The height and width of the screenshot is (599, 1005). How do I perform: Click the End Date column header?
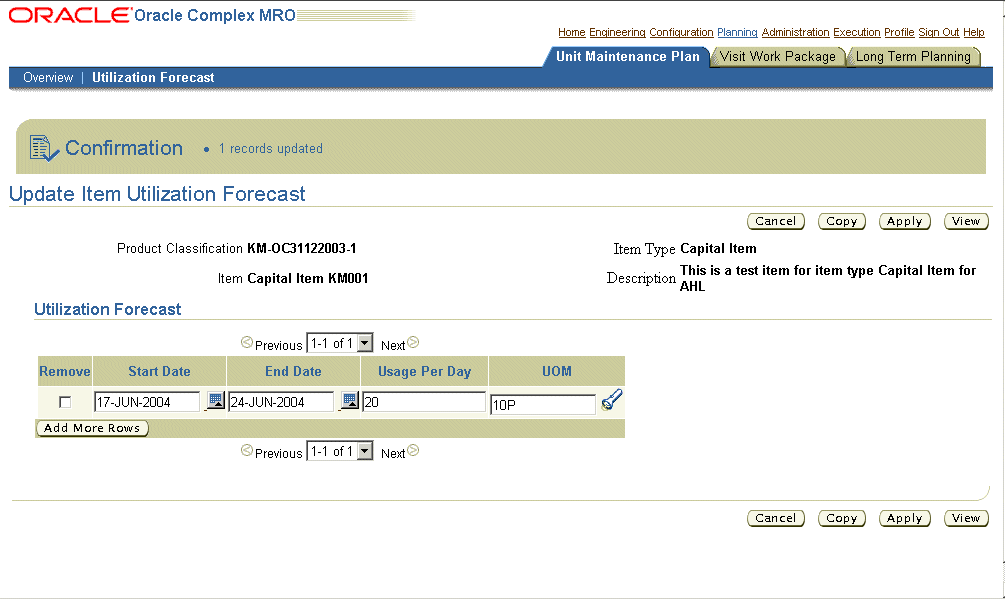(293, 372)
